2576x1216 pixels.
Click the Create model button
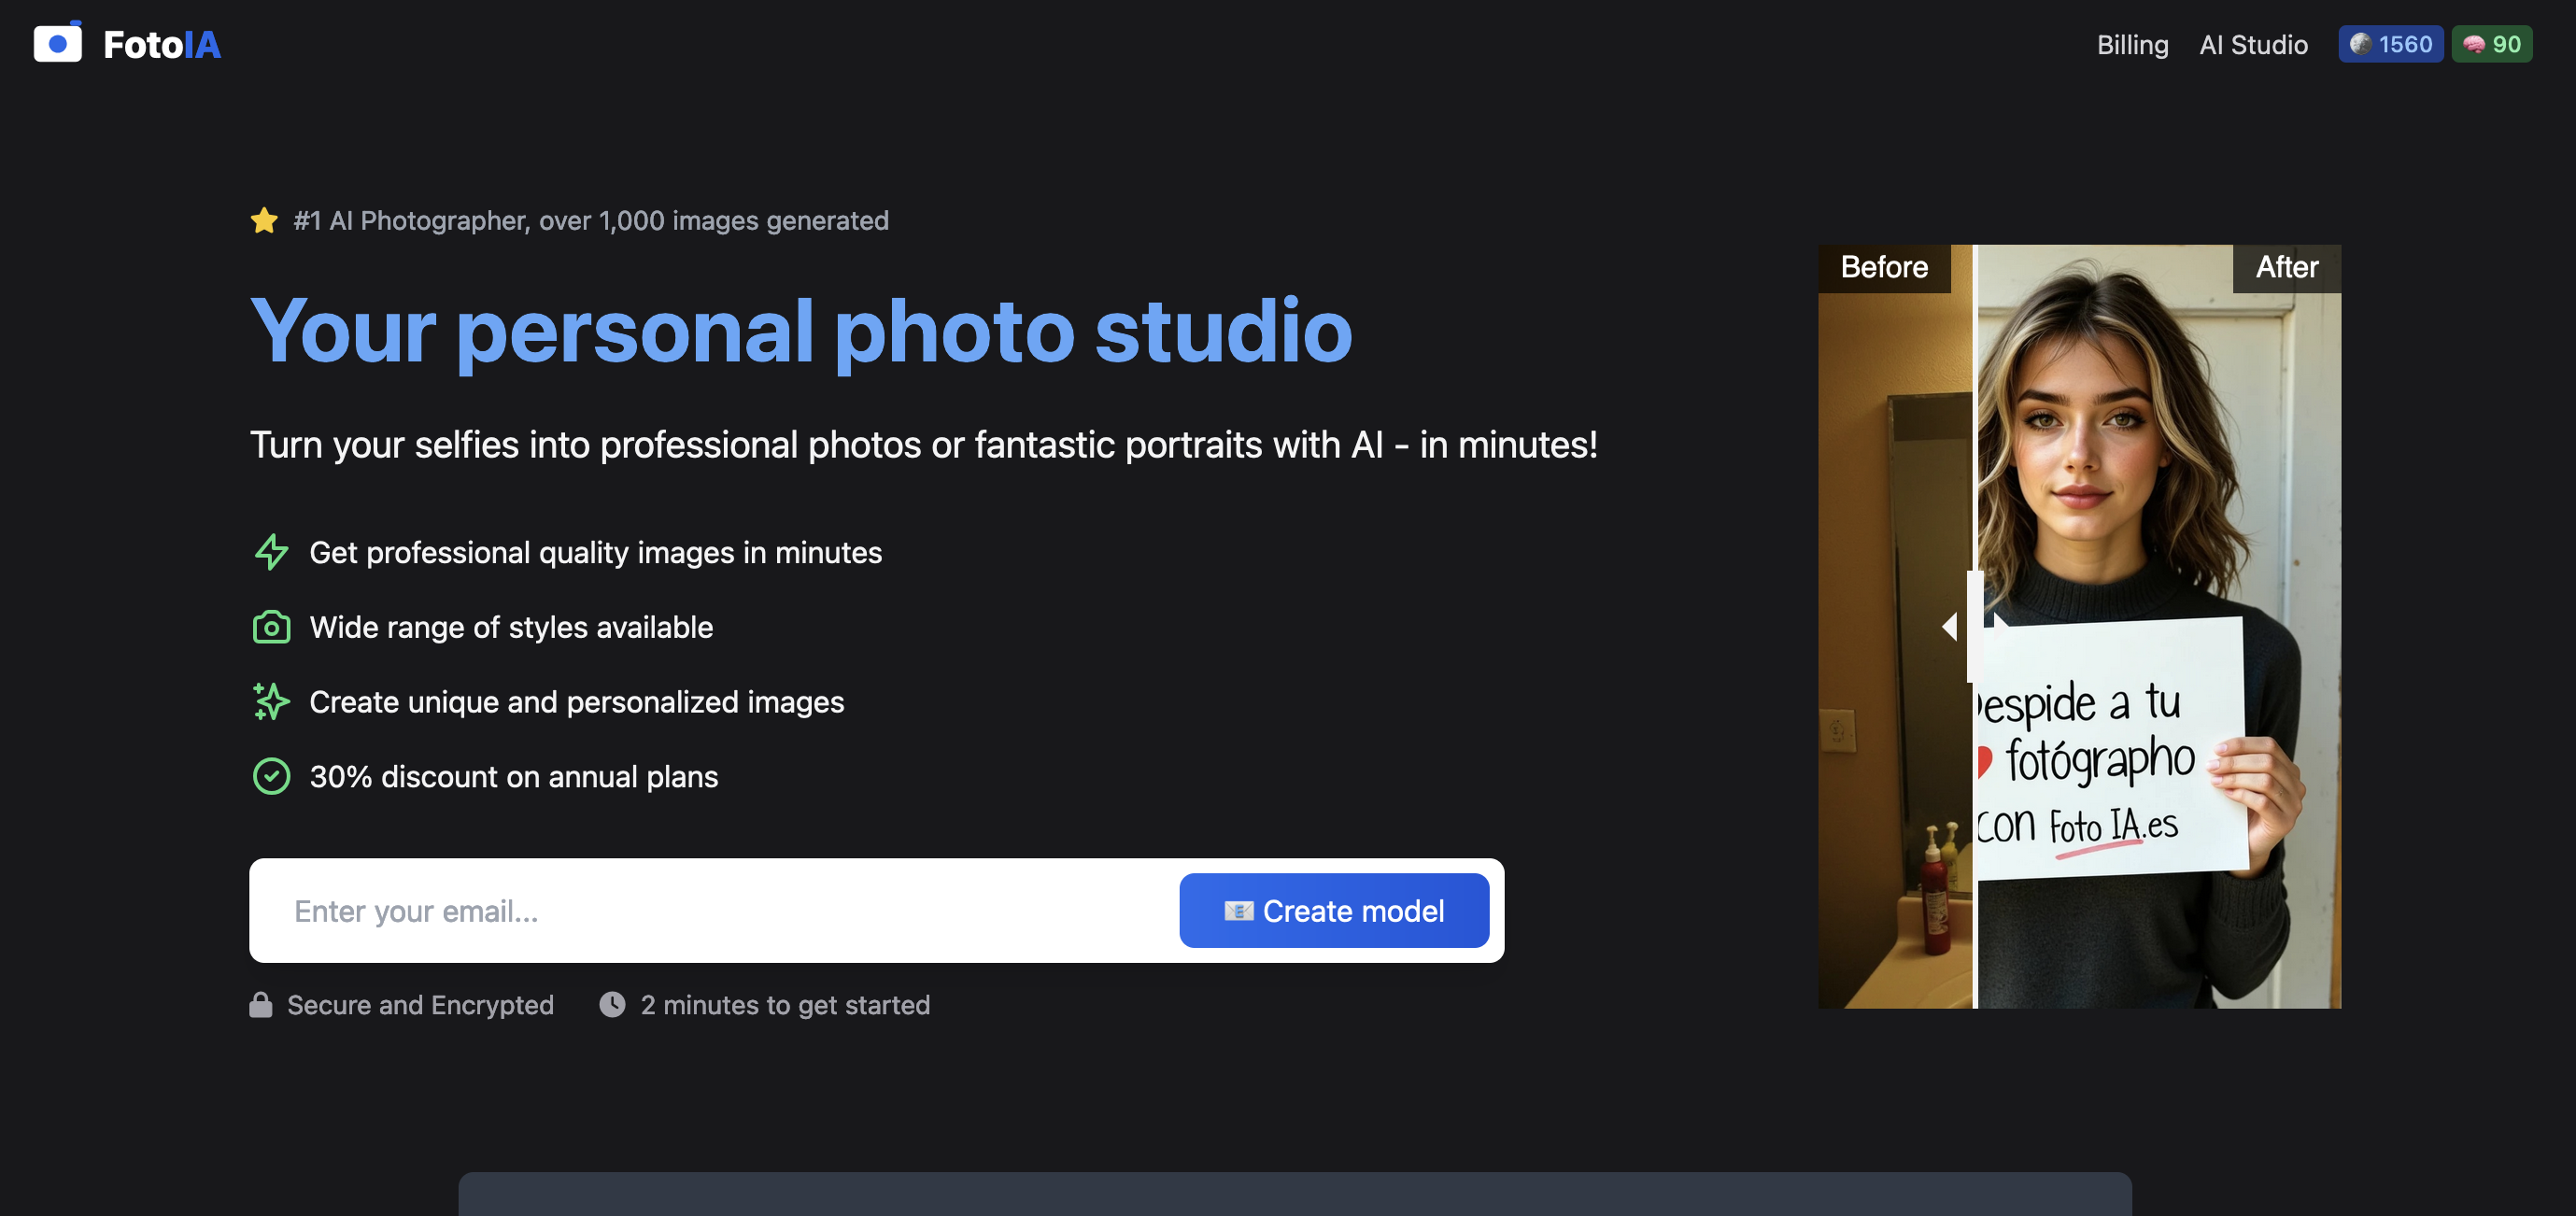[x=1334, y=911]
